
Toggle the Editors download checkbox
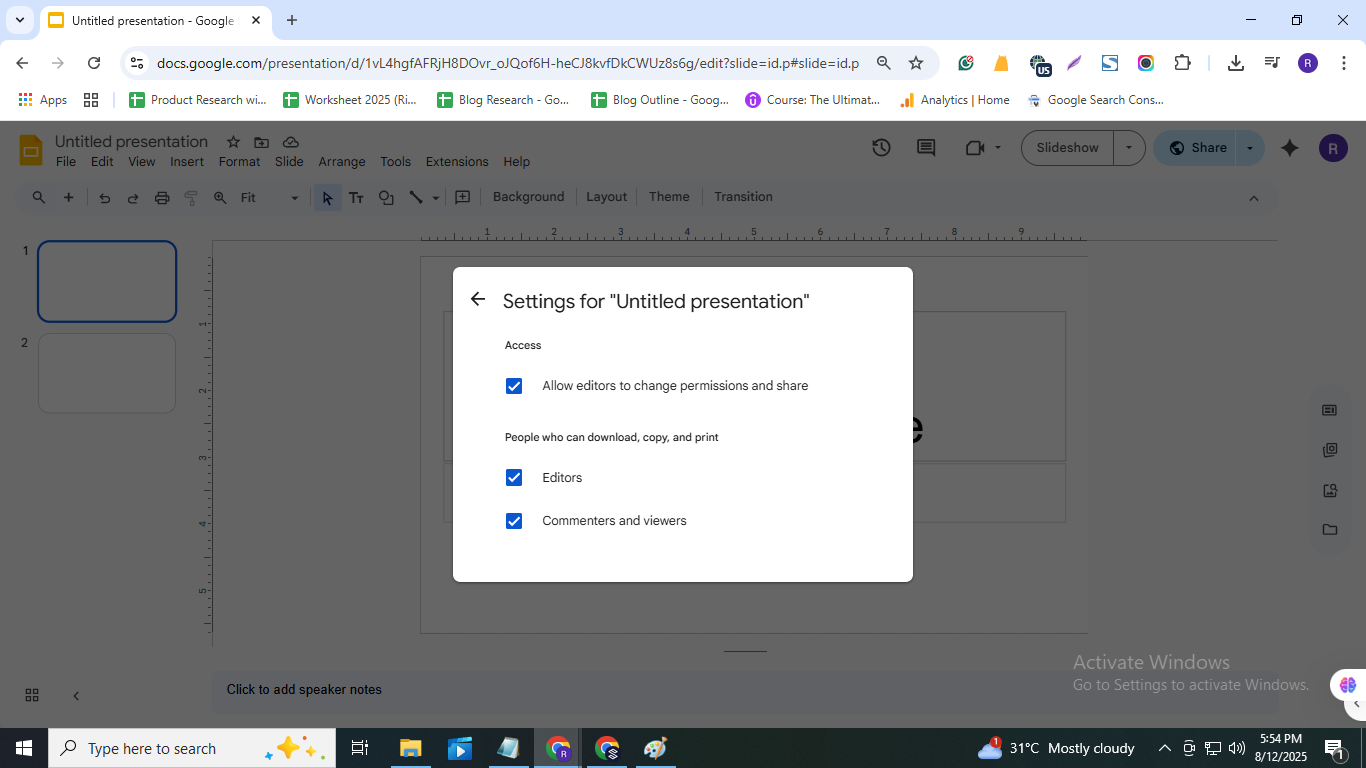(x=514, y=478)
